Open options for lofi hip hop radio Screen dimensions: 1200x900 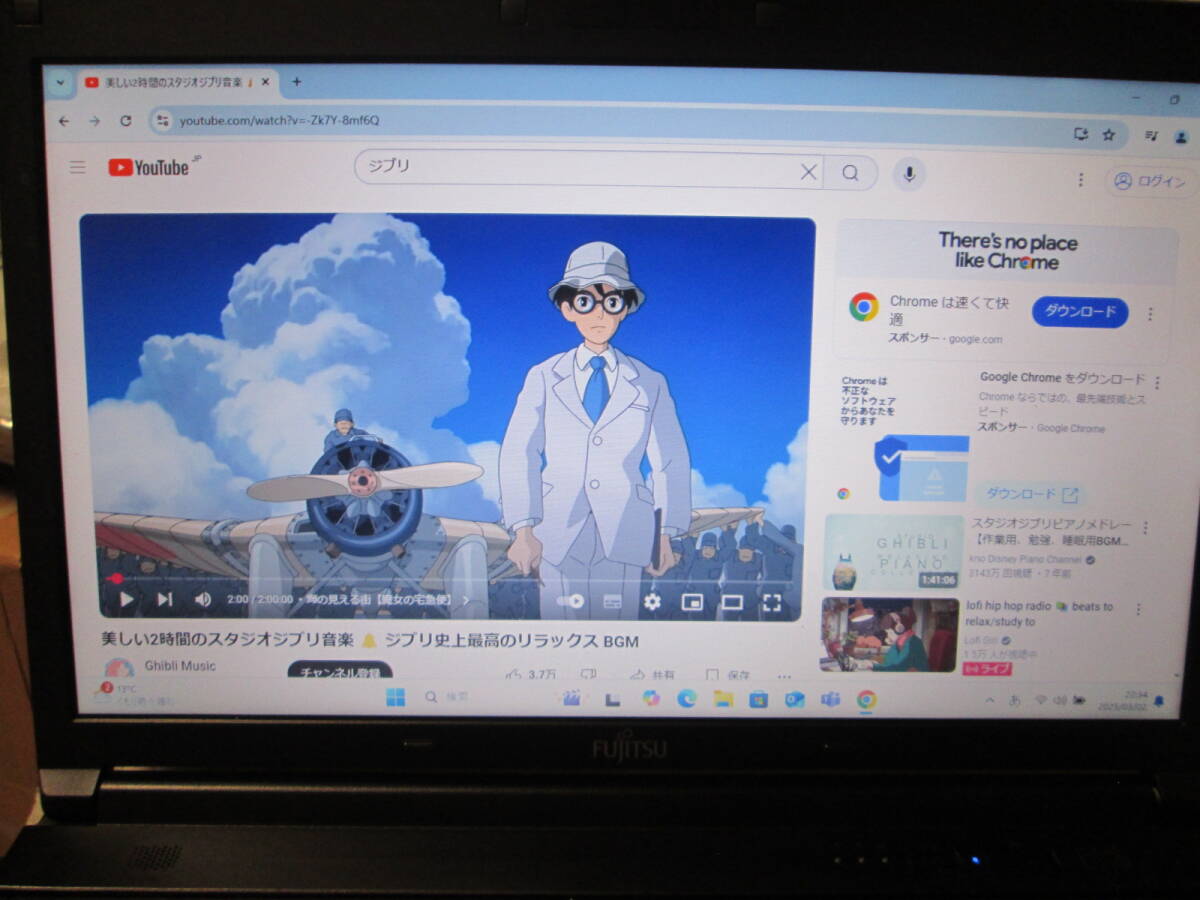pyautogui.click(x=1138, y=609)
